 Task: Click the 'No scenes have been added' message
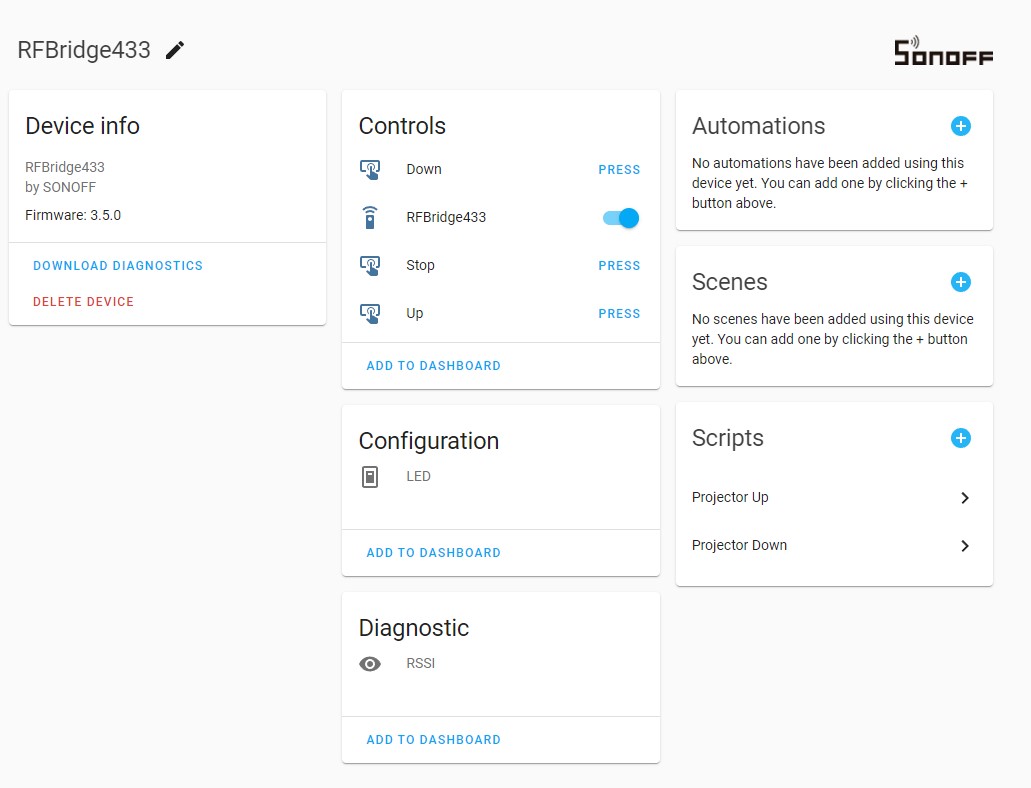click(832, 339)
